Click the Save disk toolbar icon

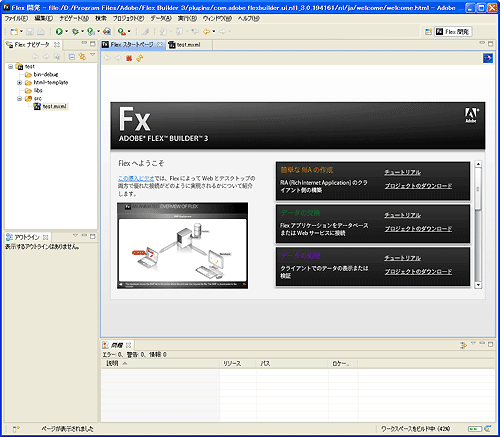(30, 32)
